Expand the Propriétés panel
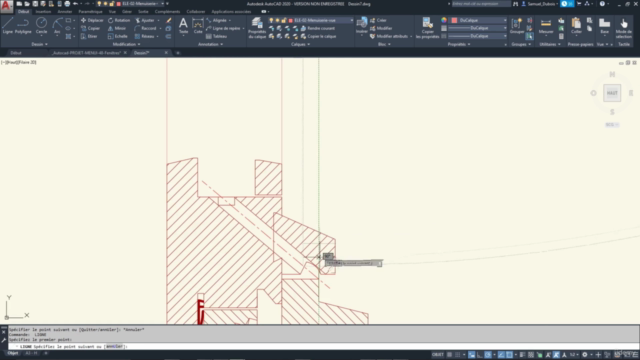Image resolution: width=640 pixels, height=360 pixels. tap(459, 44)
